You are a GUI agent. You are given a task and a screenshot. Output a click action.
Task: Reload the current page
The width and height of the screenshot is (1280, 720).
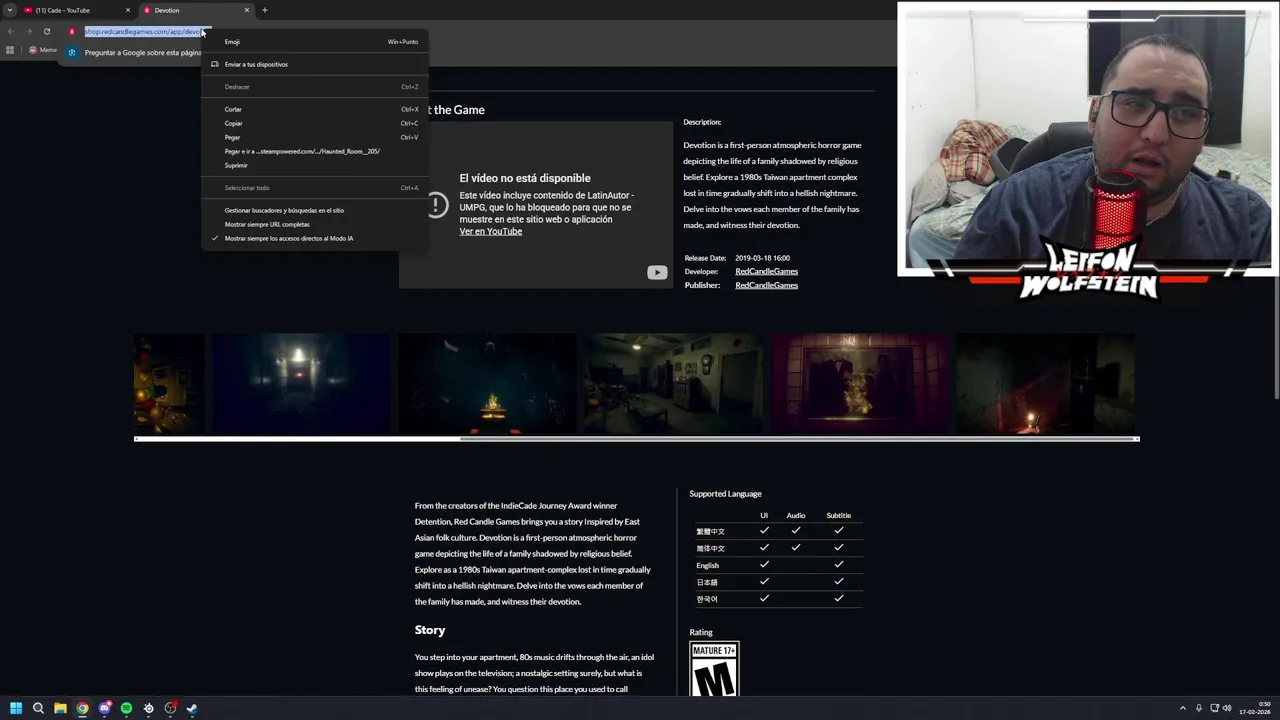click(x=46, y=31)
